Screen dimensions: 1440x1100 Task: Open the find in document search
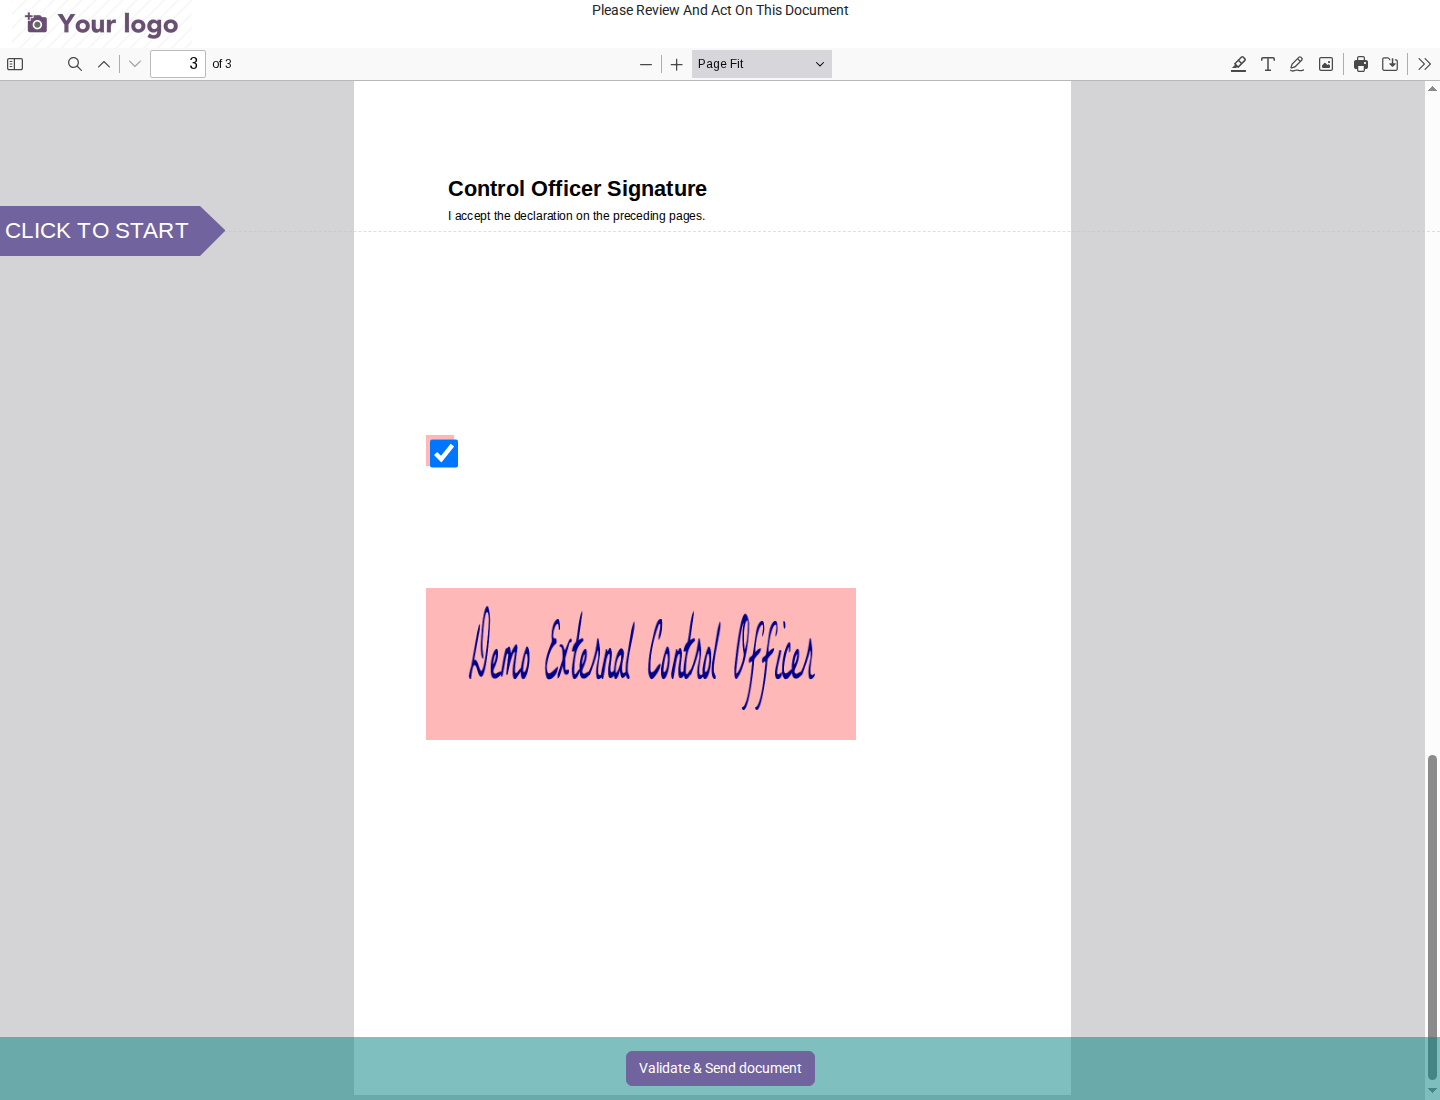75,64
